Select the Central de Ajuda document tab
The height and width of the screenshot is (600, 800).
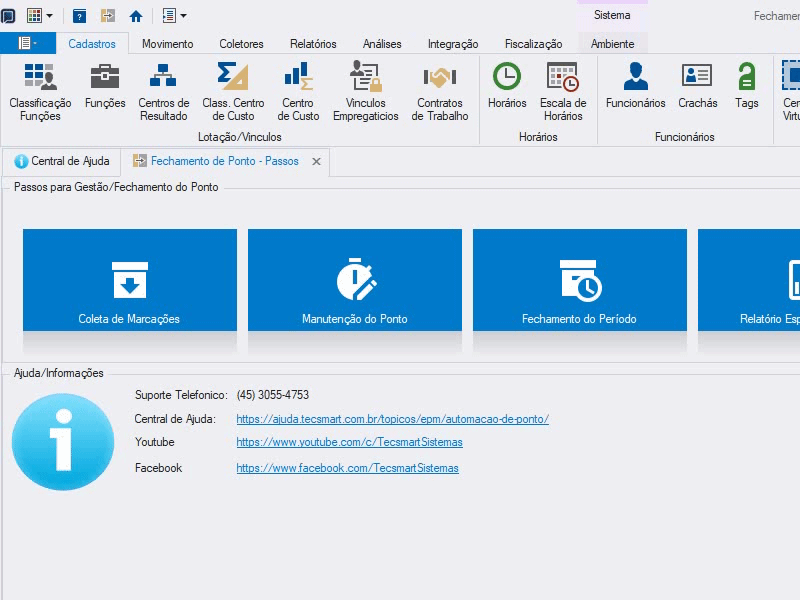pos(61,161)
